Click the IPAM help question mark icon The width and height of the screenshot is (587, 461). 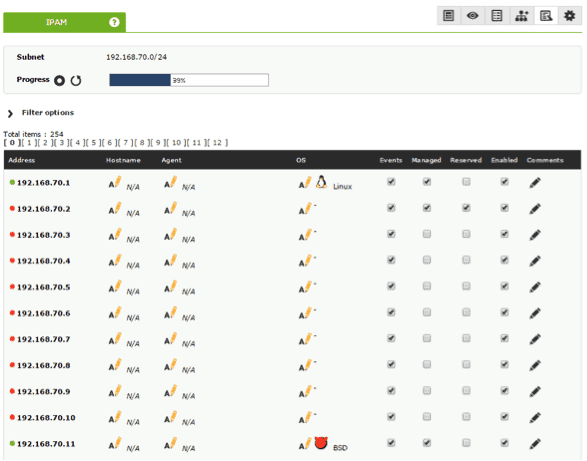[114, 22]
